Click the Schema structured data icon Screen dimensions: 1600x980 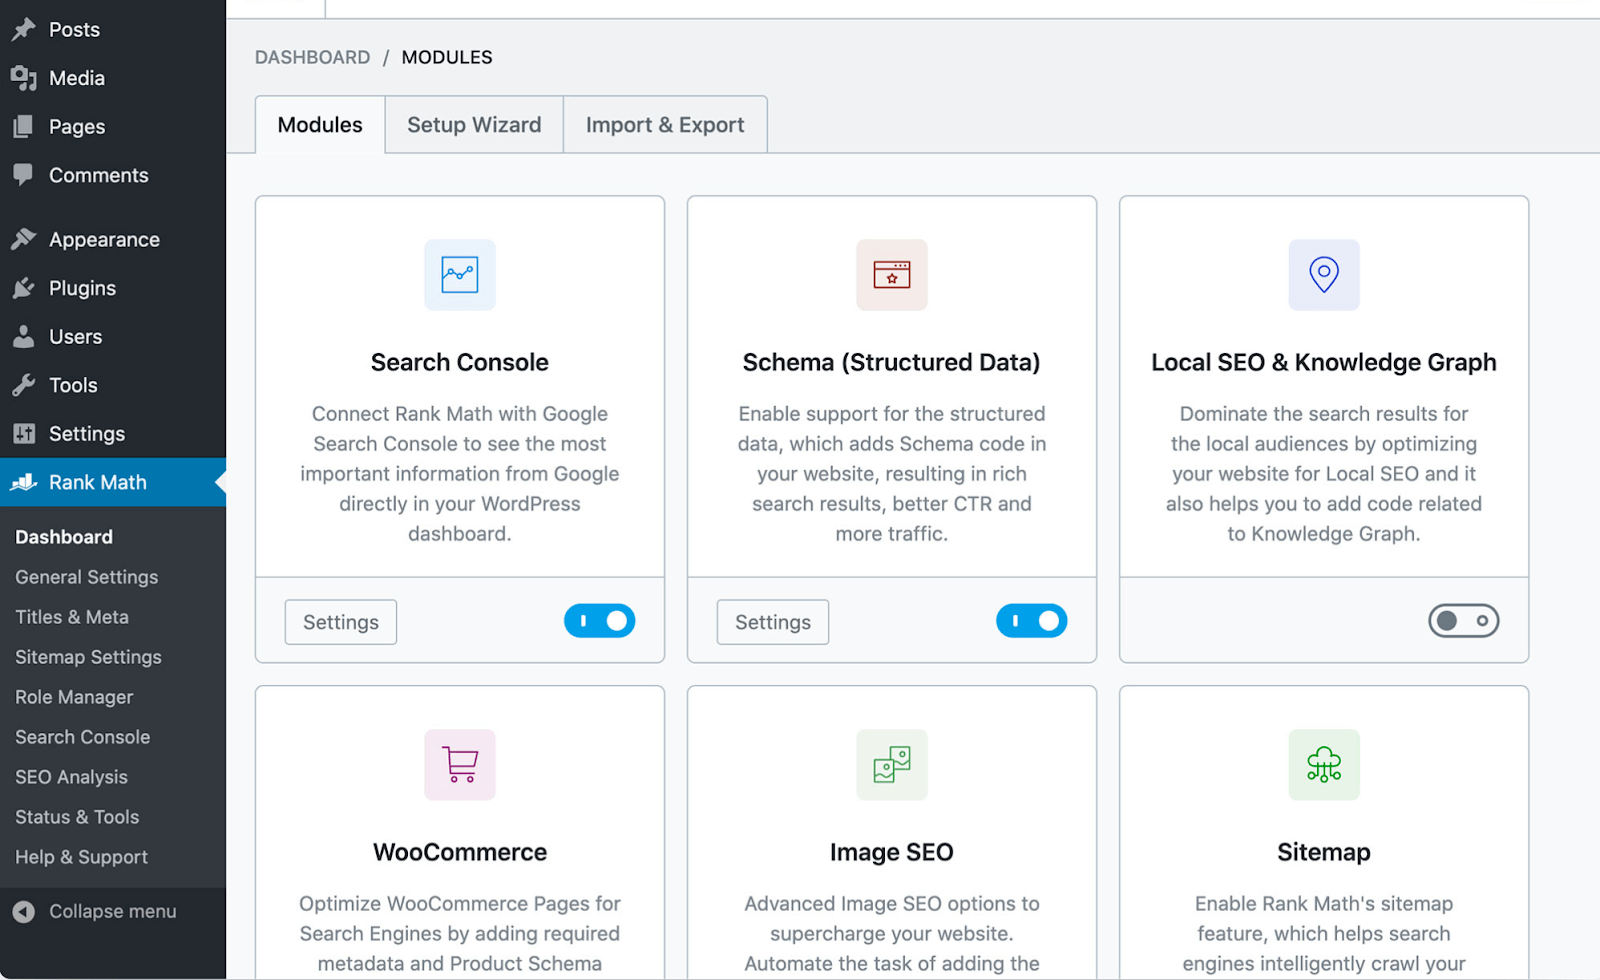tap(892, 274)
